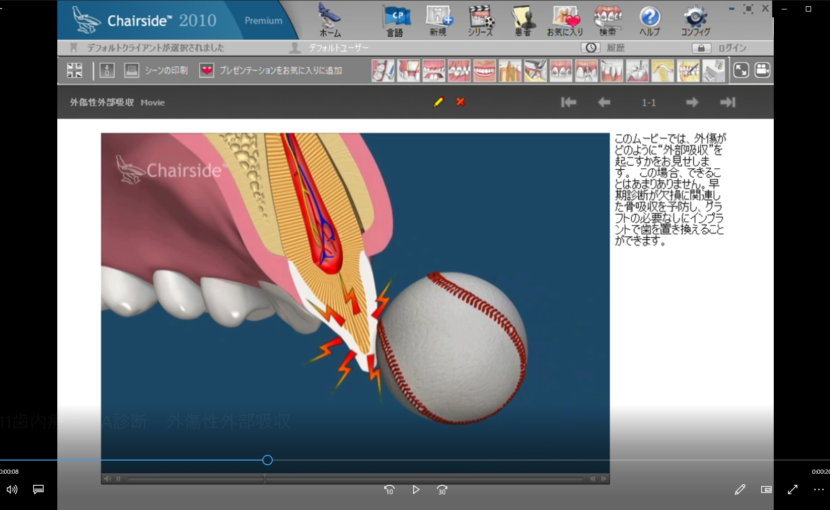The width and height of the screenshot is (830, 510).
Task: Click the 外傷性外部吸収 Movie title
Action: (x=117, y=102)
